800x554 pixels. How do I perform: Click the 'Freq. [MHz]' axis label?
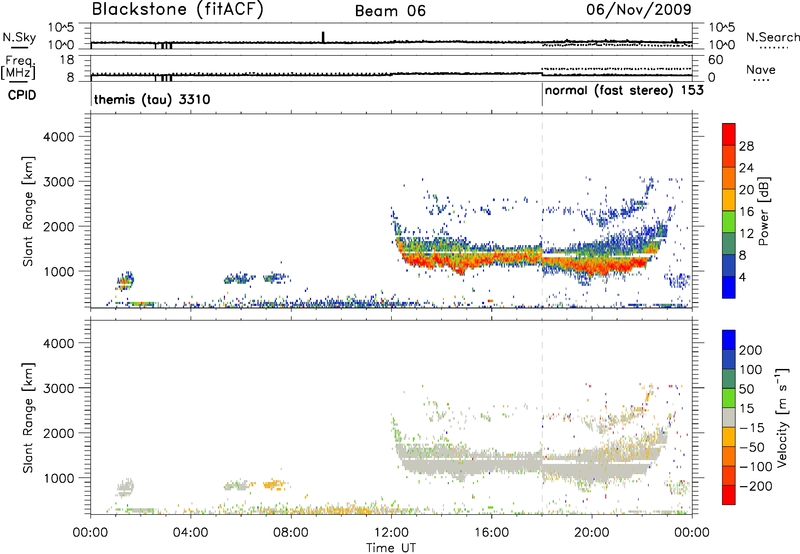pos(18,67)
